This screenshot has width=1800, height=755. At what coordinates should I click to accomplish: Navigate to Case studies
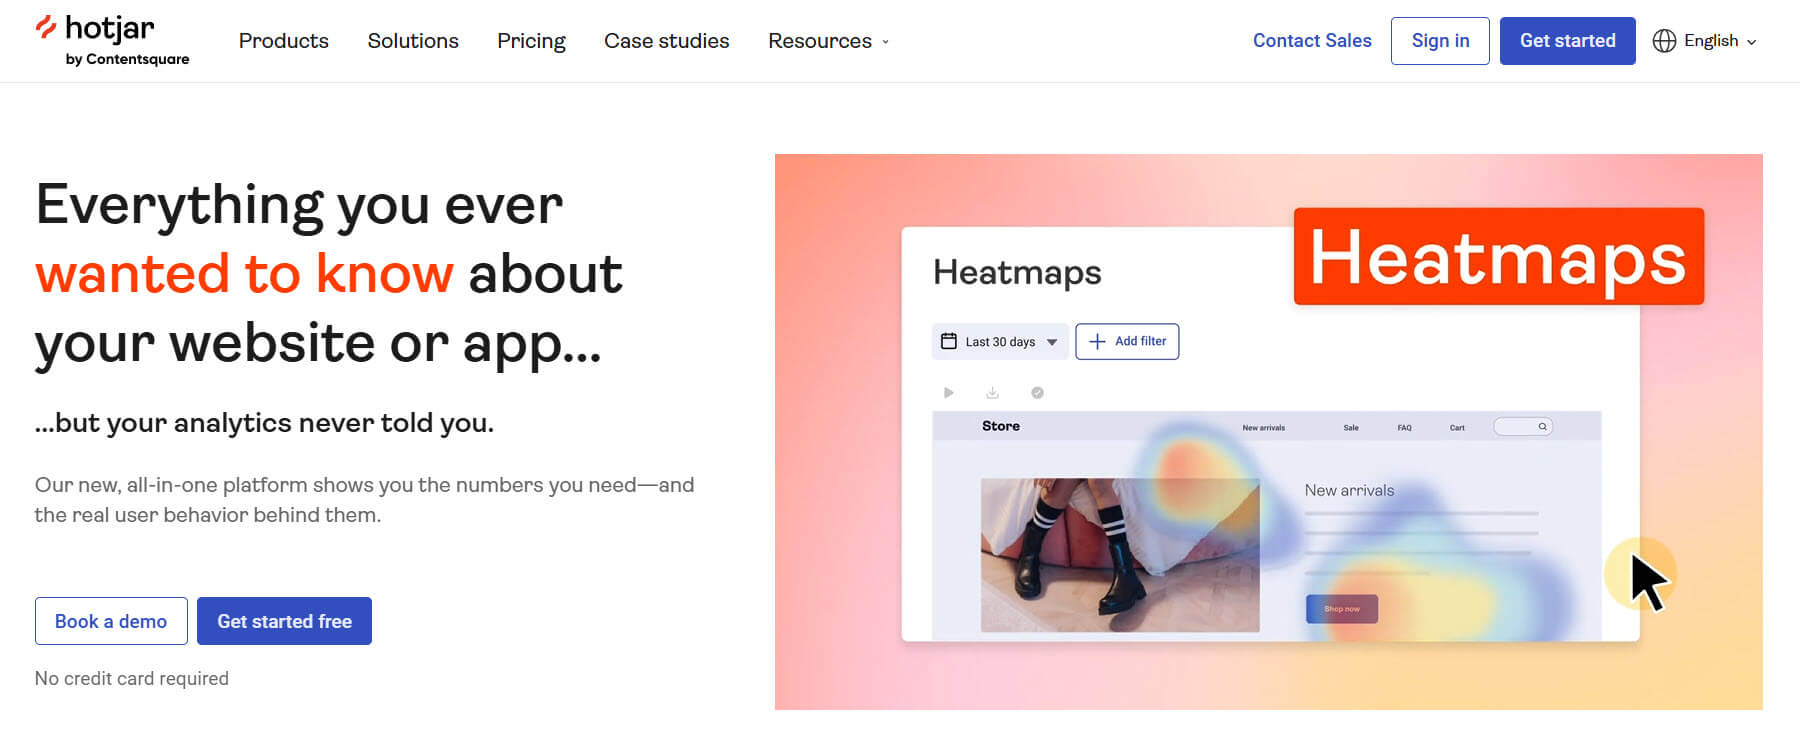(666, 41)
